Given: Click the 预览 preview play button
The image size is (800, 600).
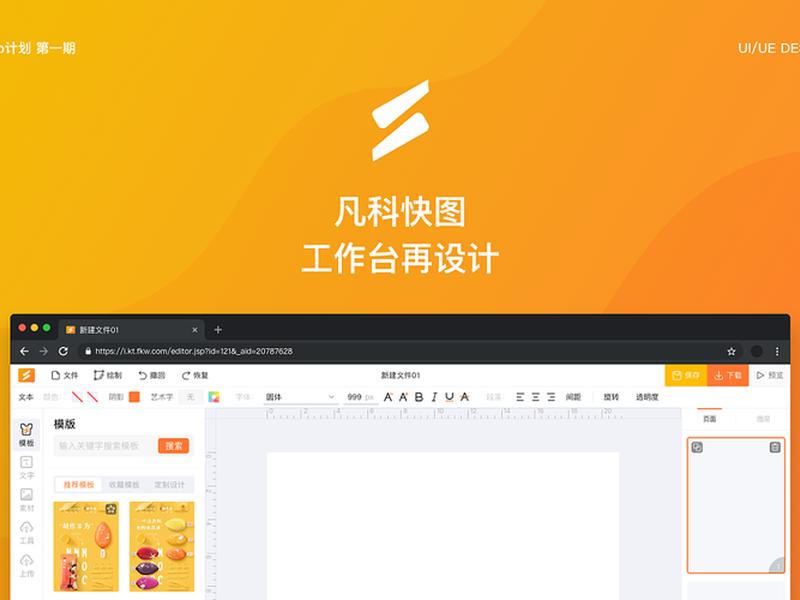Looking at the screenshot, I should pos(769,375).
